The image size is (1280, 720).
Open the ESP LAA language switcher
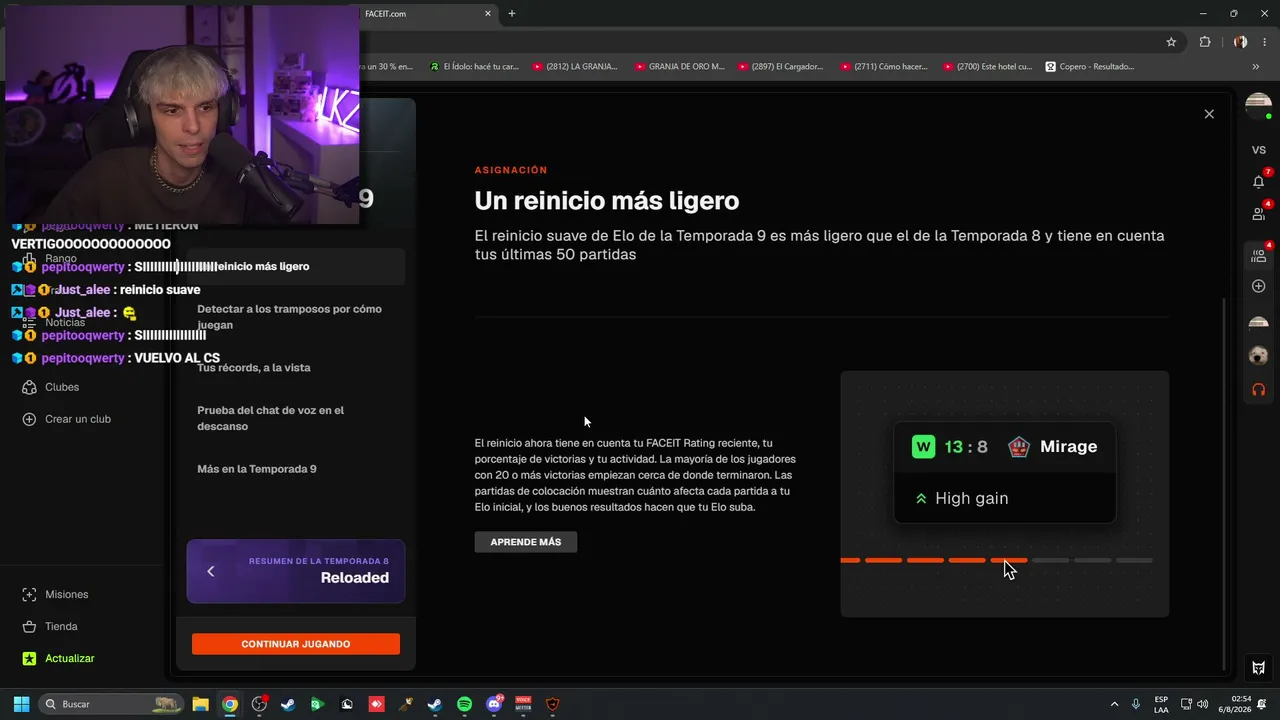click(x=1161, y=704)
